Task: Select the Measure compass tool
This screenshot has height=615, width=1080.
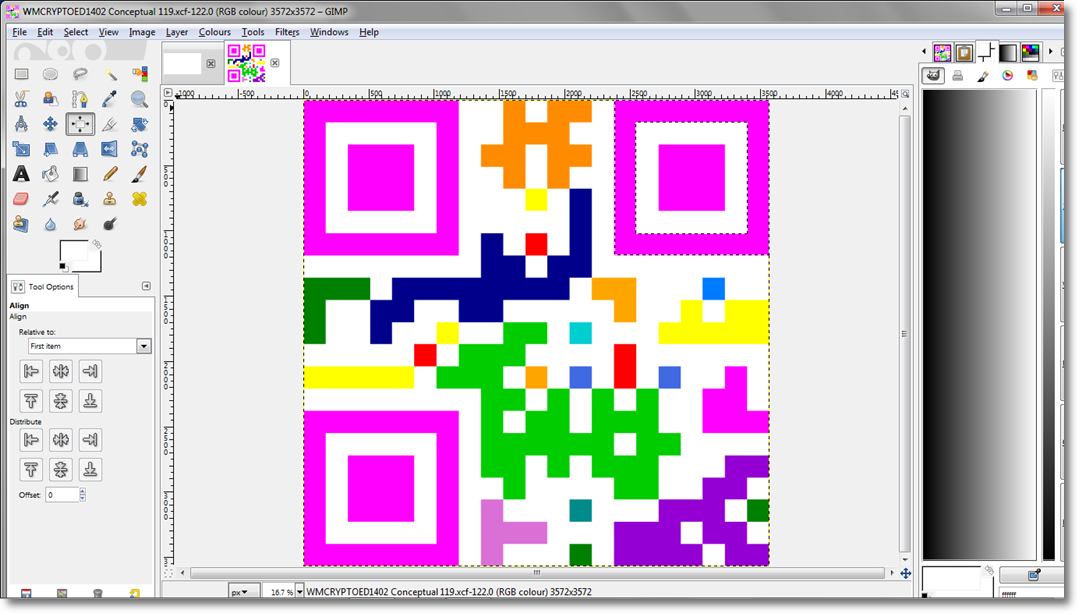Action: coord(21,124)
